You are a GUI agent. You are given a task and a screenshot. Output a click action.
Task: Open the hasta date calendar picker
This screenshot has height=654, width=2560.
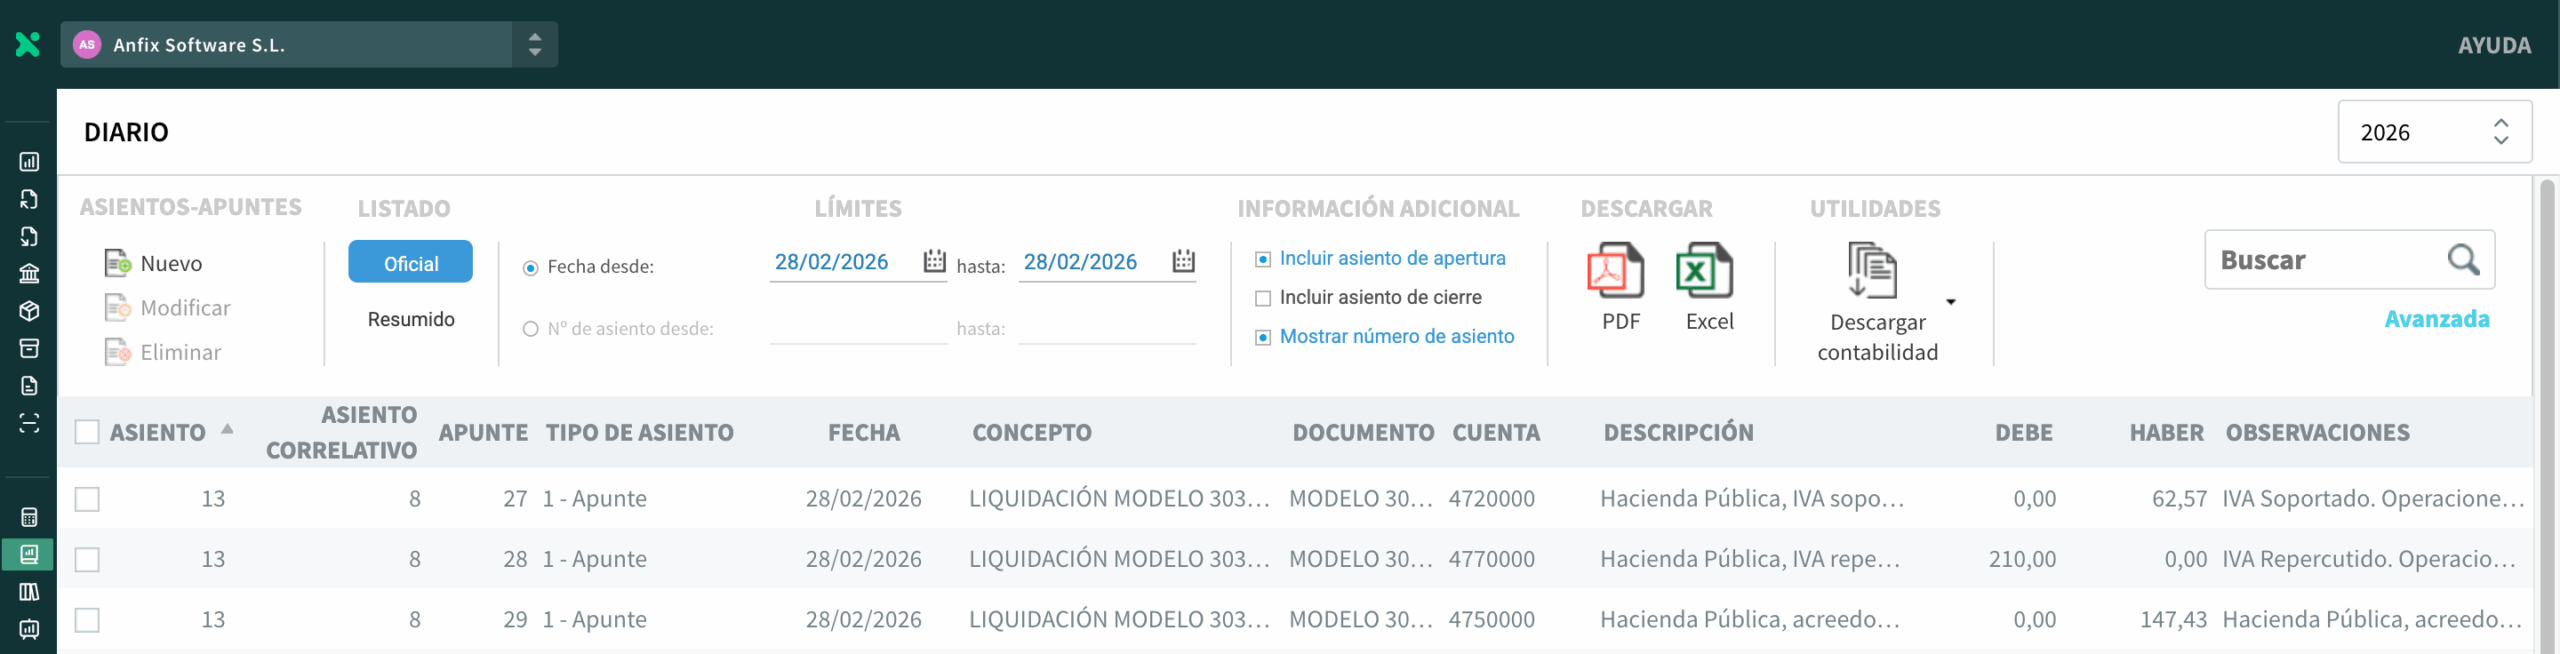(1183, 262)
